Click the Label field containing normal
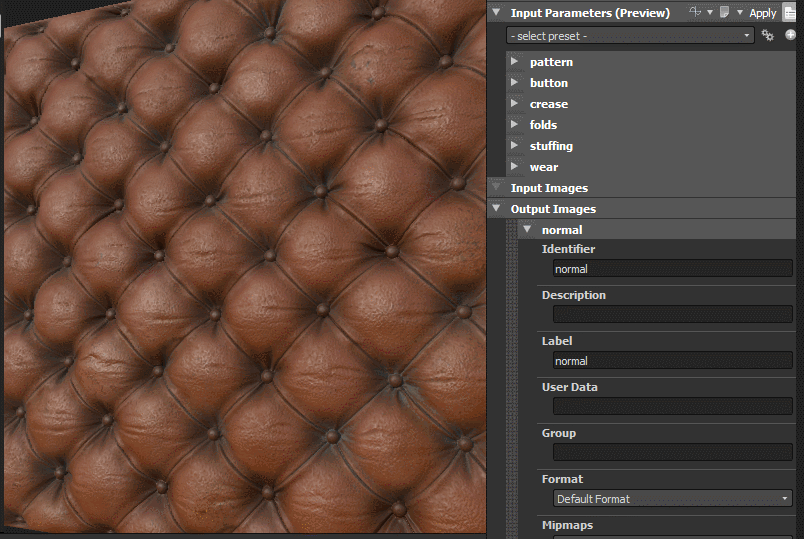The width and height of the screenshot is (804, 539). point(673,360)
